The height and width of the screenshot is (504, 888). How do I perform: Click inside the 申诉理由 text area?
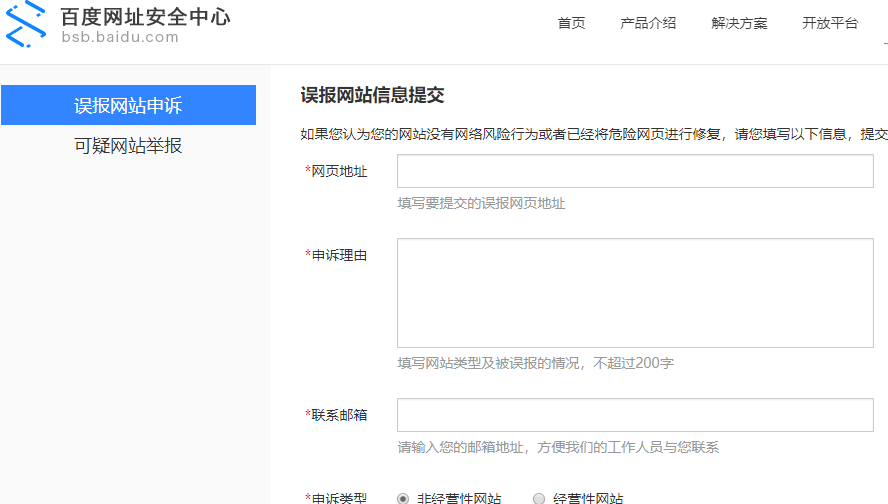click(x=635, y=292)
